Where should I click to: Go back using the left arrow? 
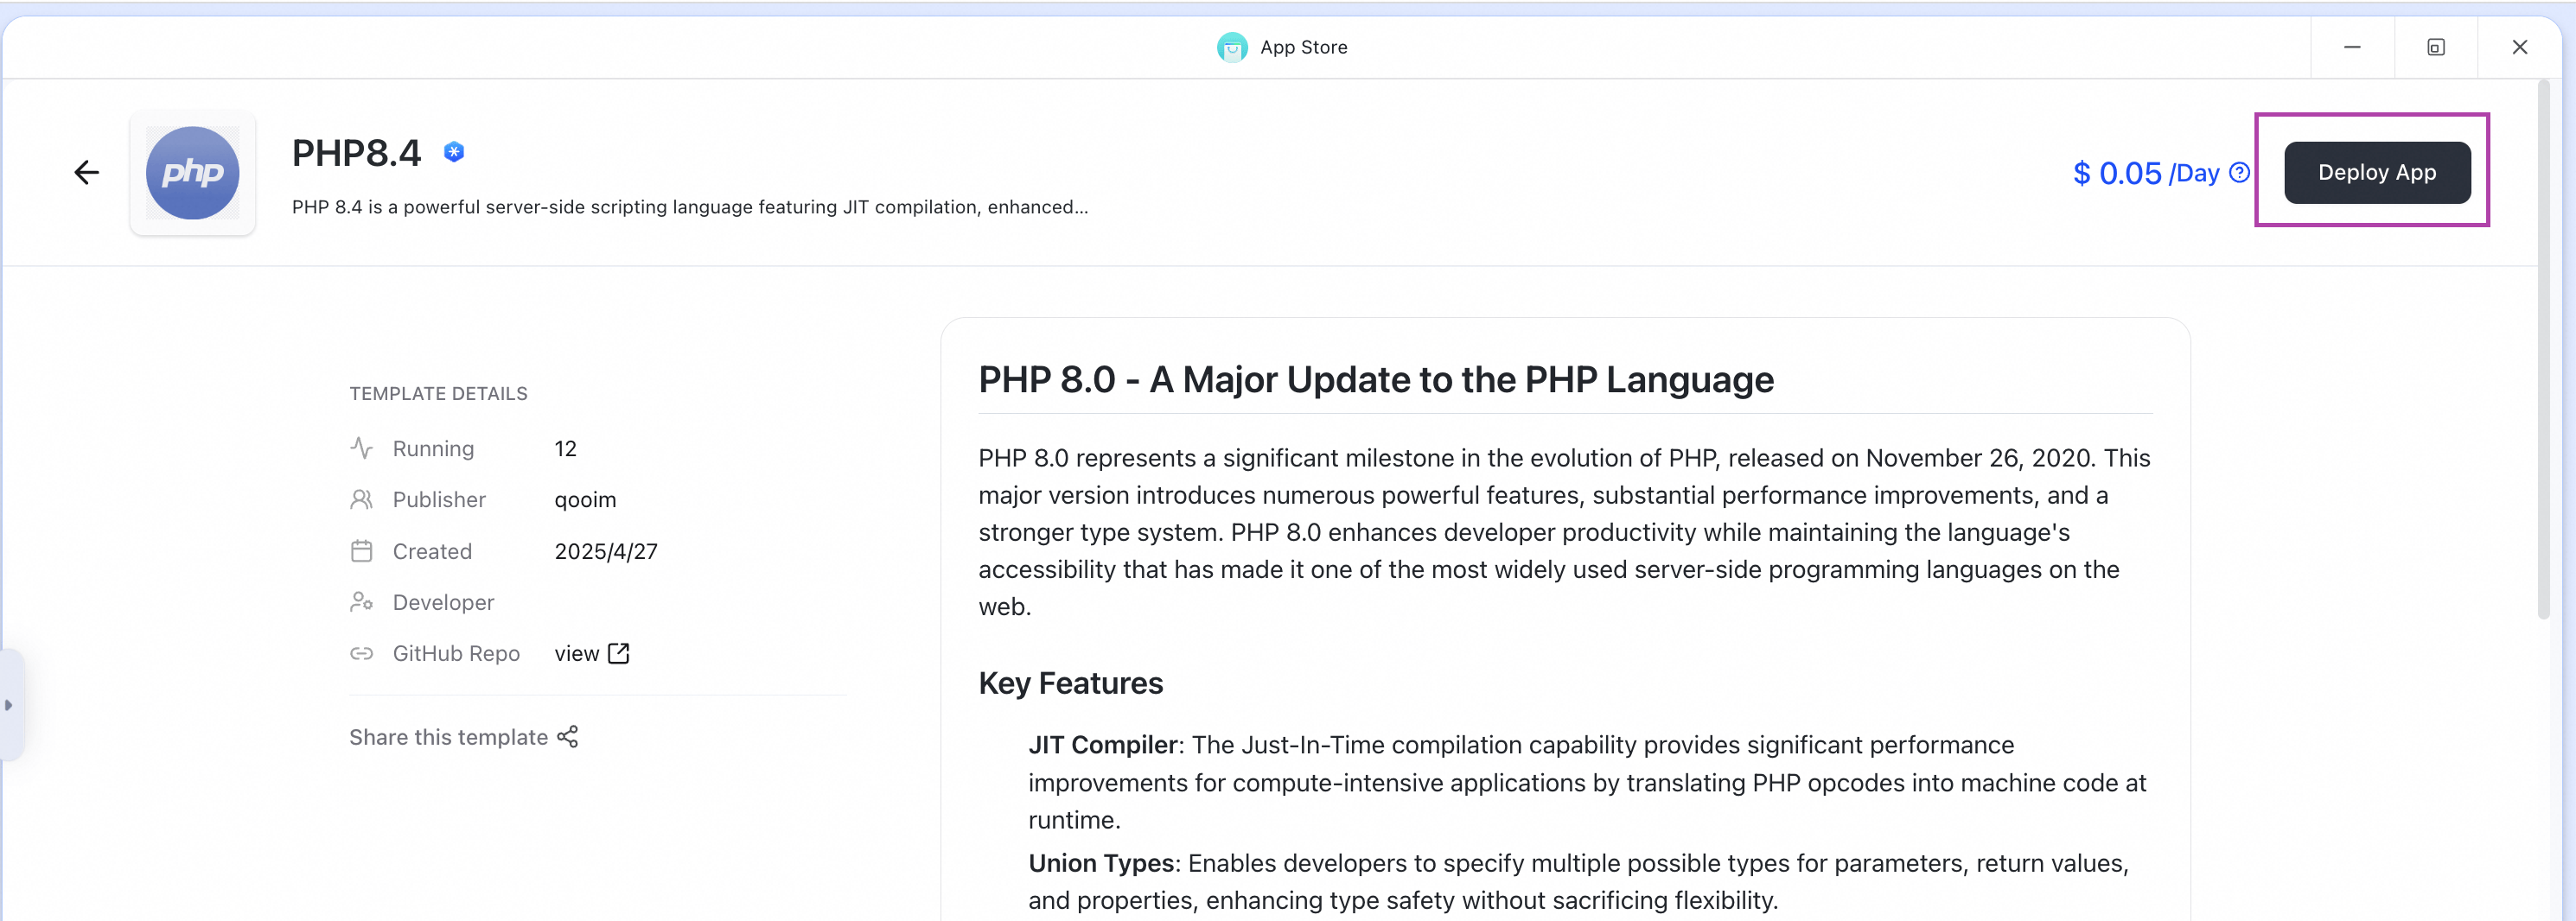[87, 173]
